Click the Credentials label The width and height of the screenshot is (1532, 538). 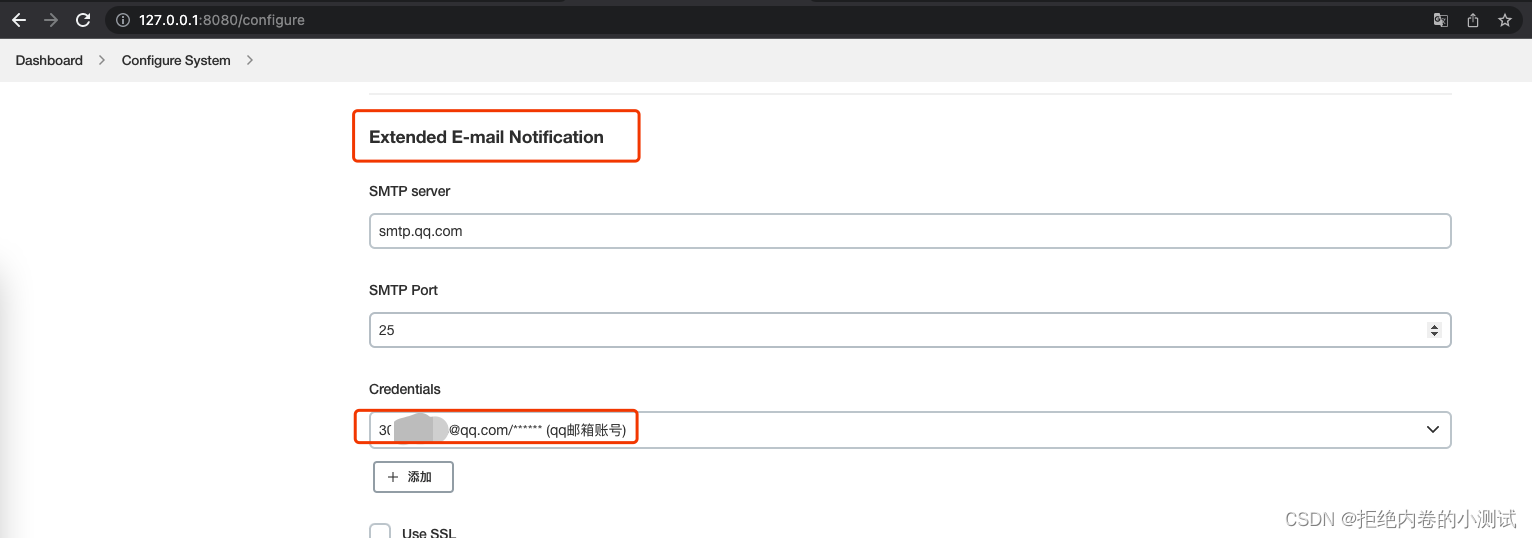click(x=405, y=389)
